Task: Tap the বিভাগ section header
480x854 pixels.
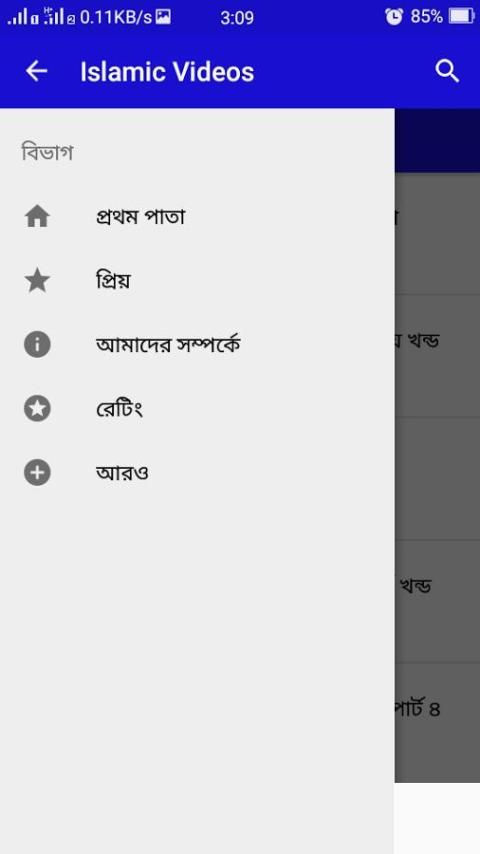Action: point(47,152)
